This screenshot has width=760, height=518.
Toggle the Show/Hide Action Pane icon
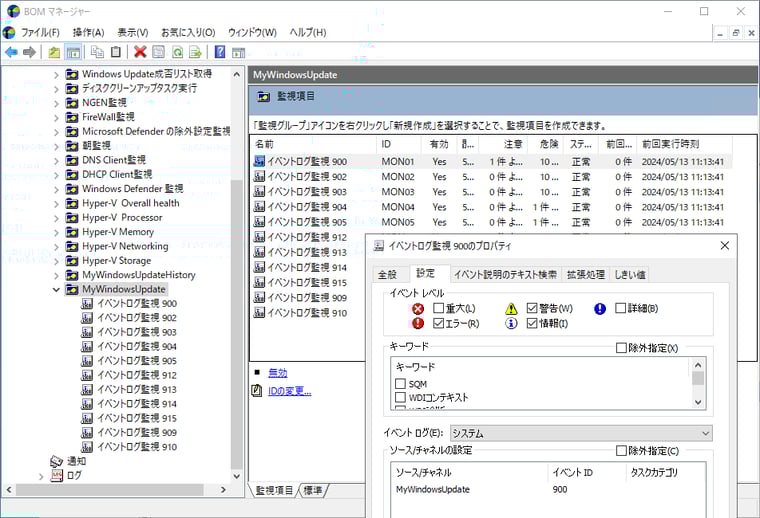pos(238,52)
